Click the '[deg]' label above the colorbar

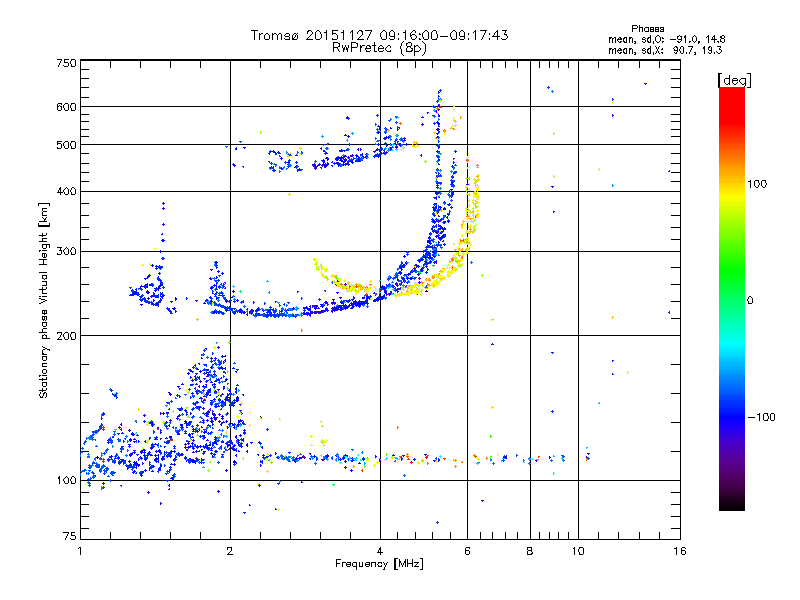(x=734, y=80)
